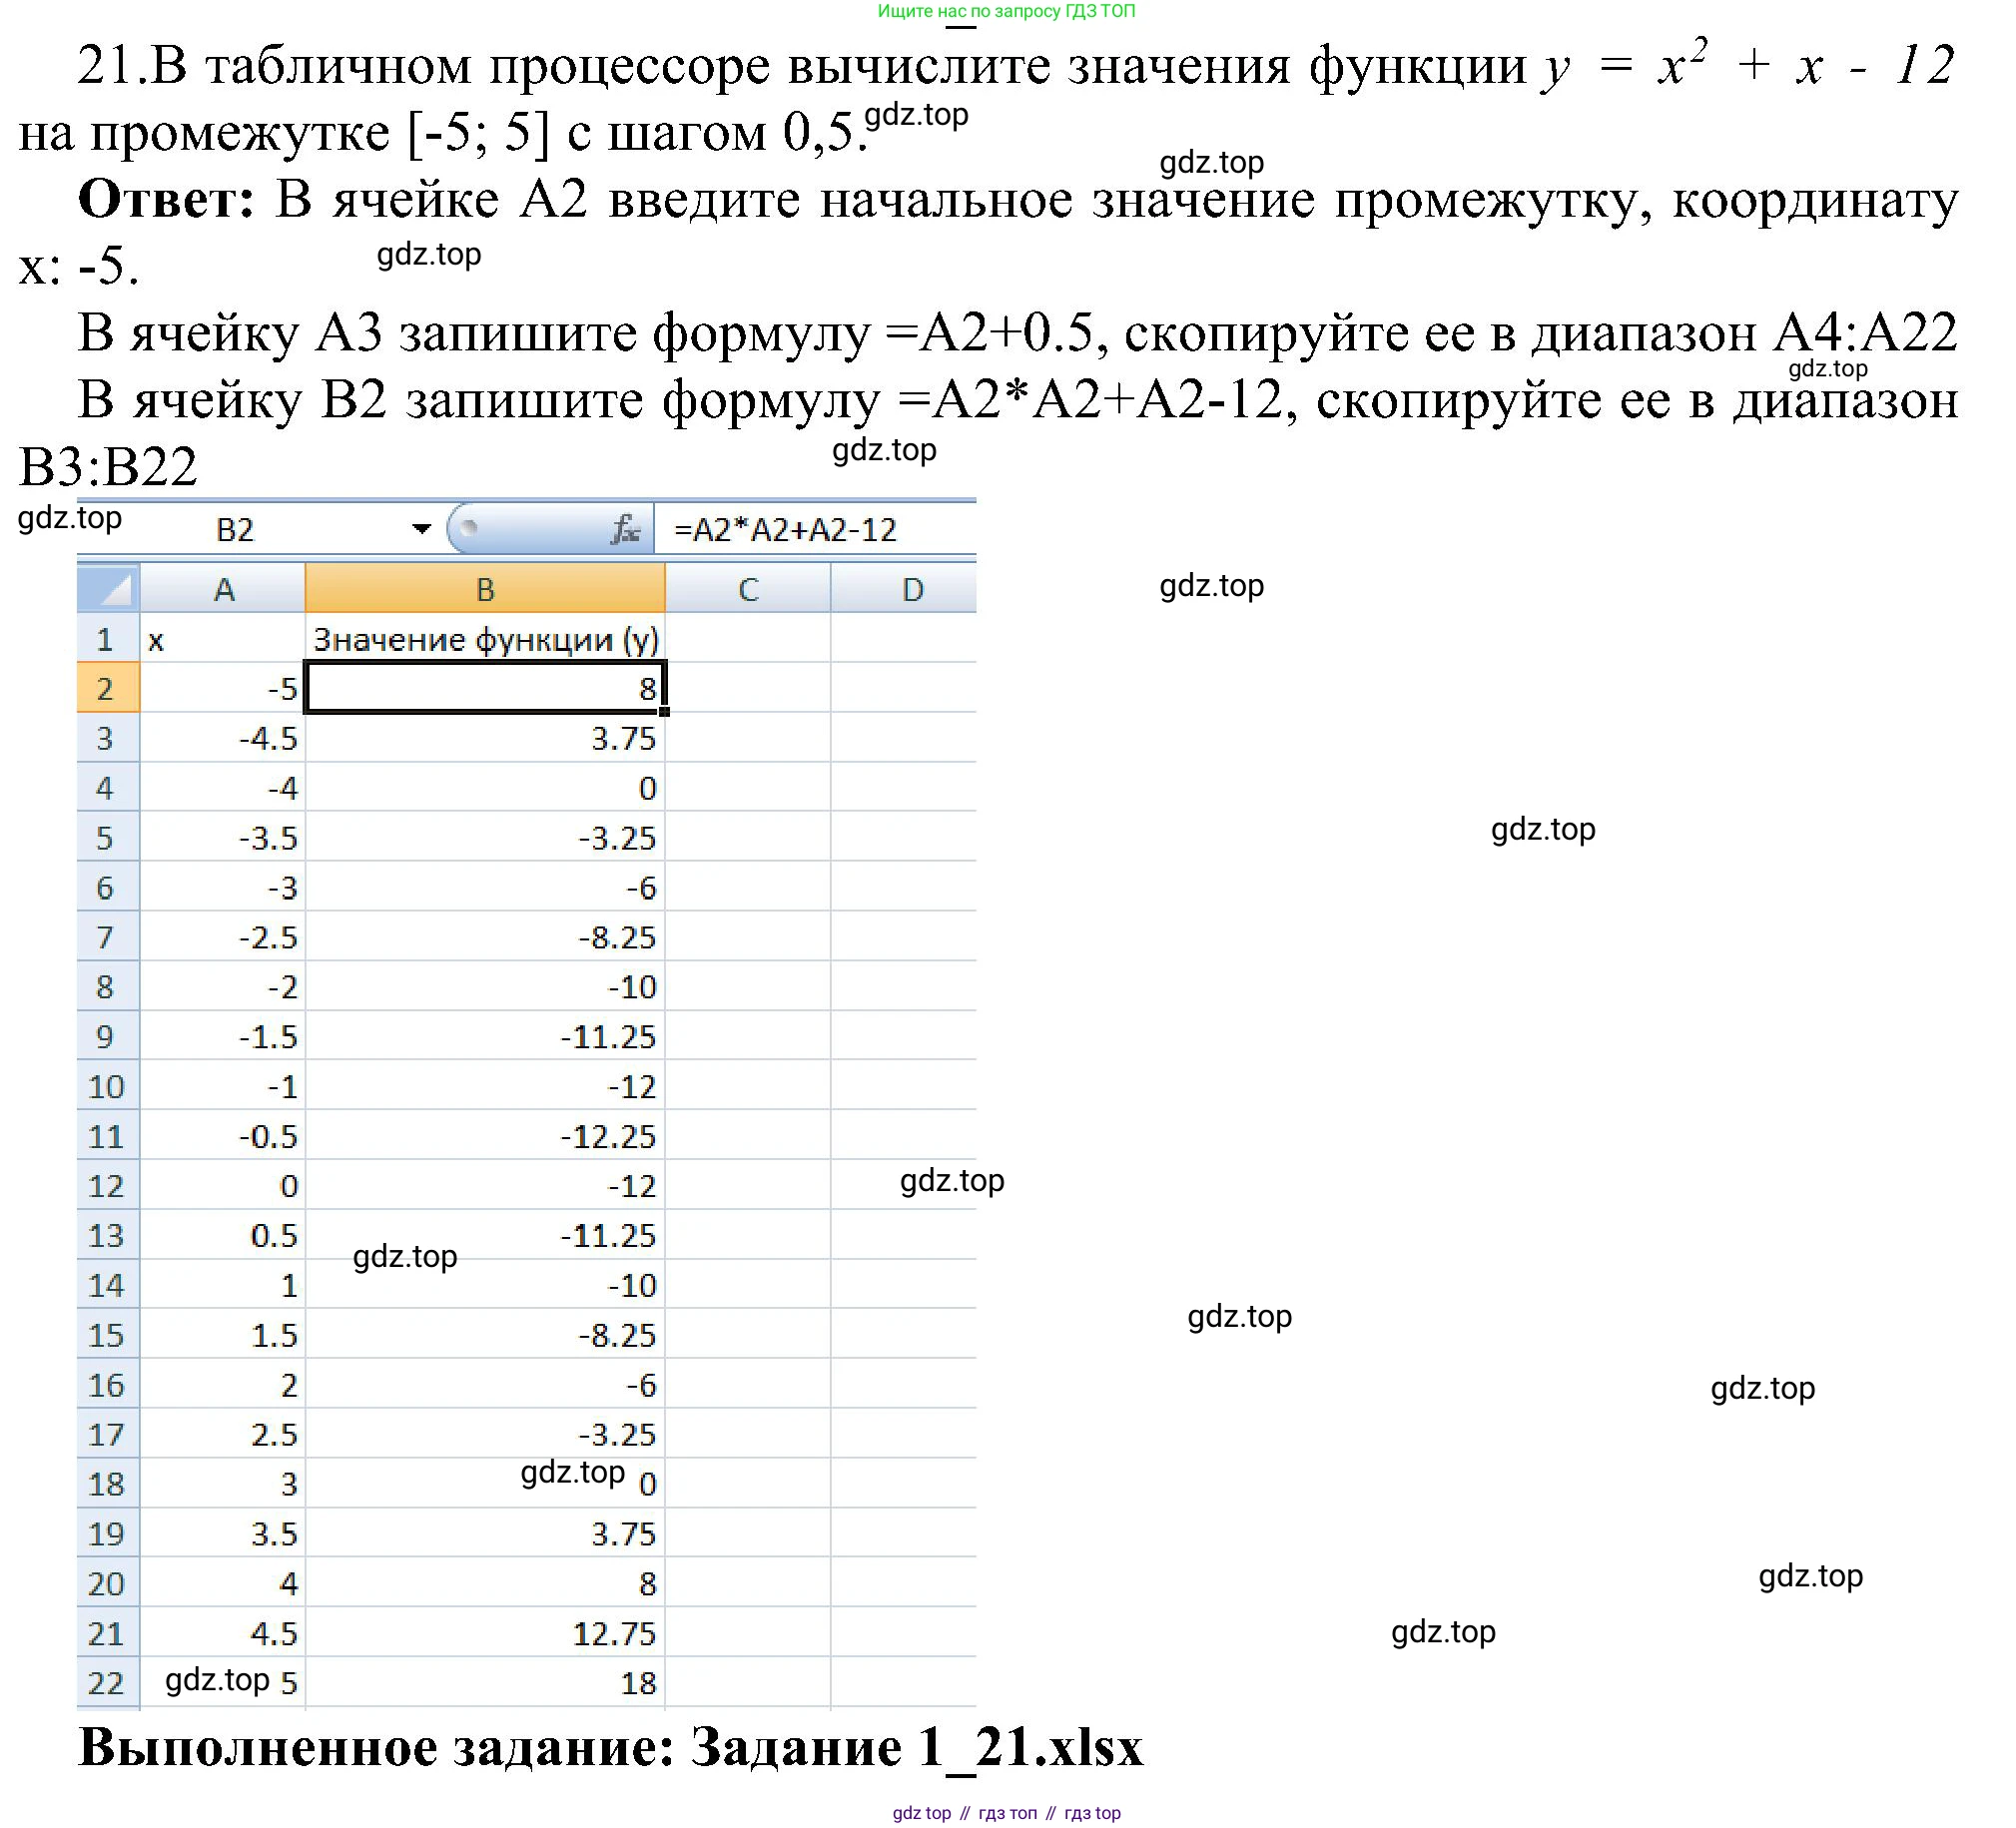Click cell B1 'Значение функции (y)'
2016x1828 pixels.
(485, 639)
